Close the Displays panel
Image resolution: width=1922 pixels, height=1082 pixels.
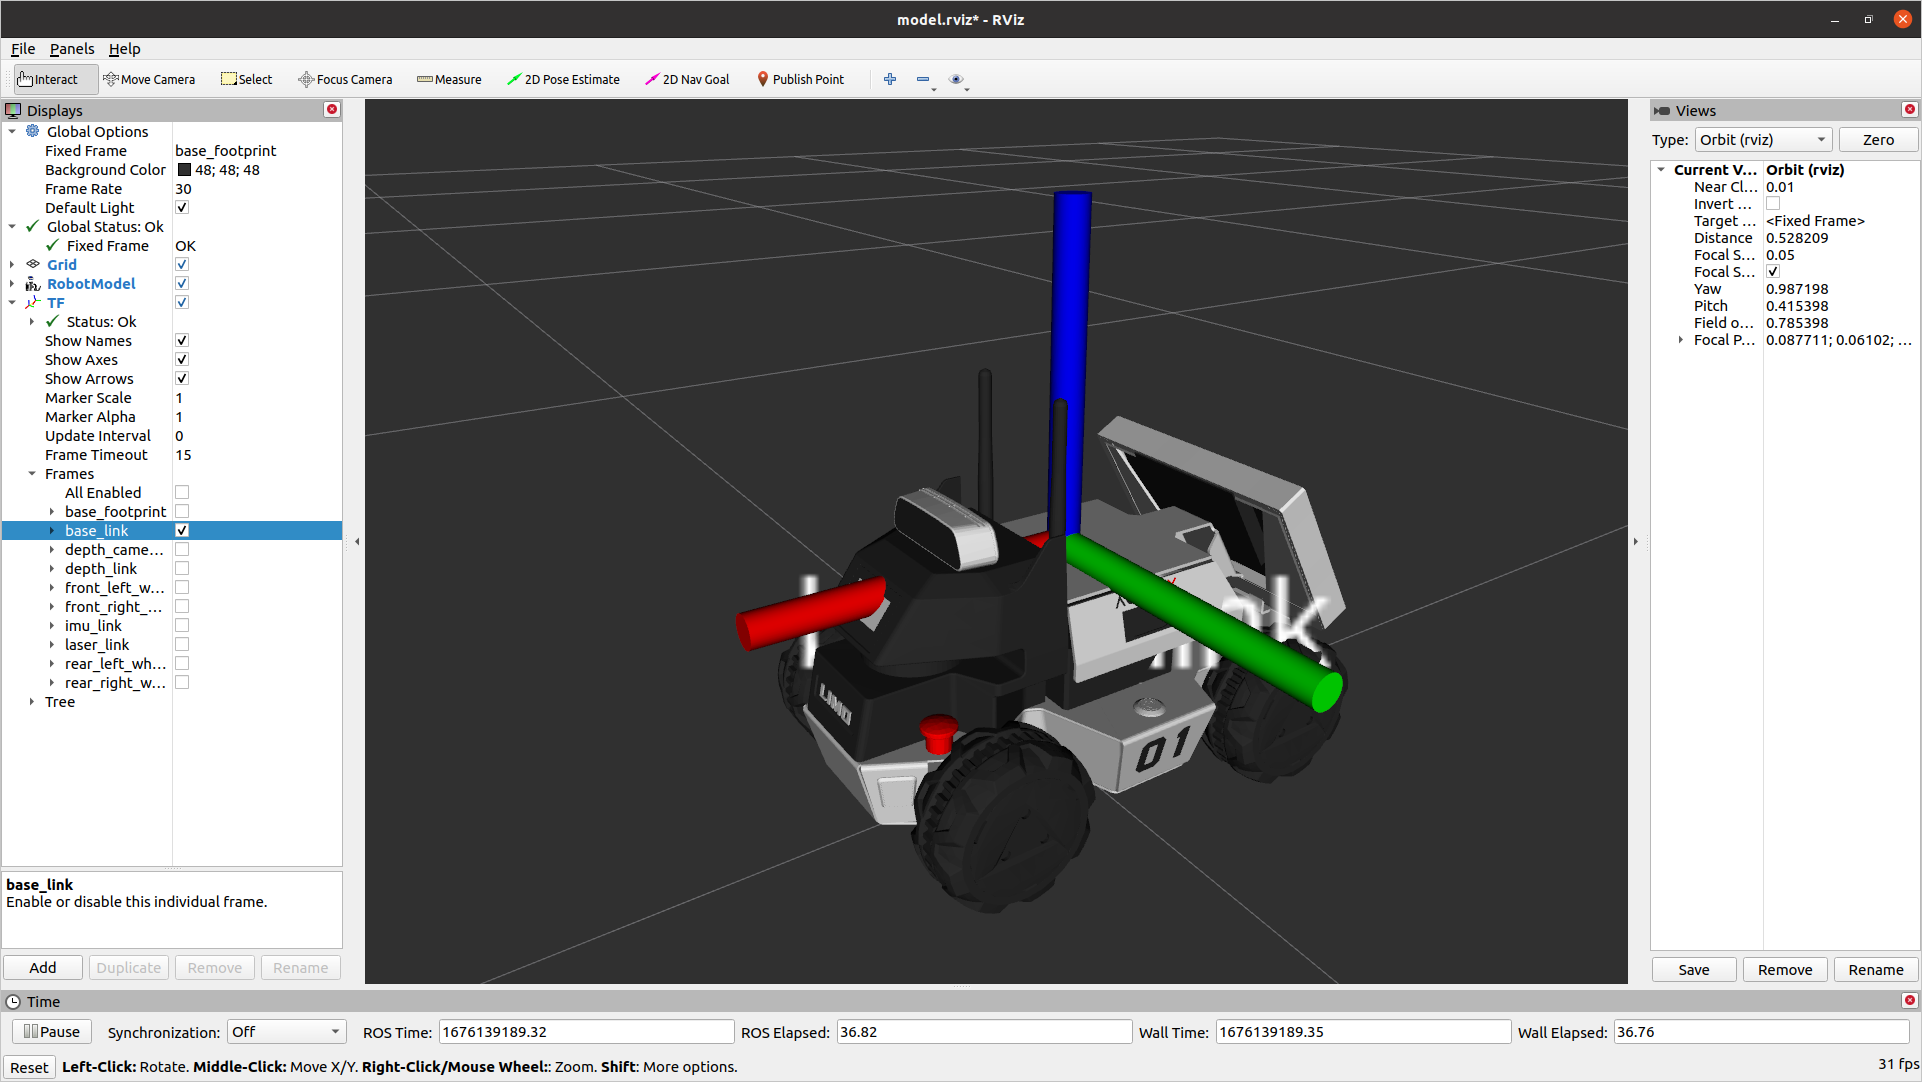332,110
